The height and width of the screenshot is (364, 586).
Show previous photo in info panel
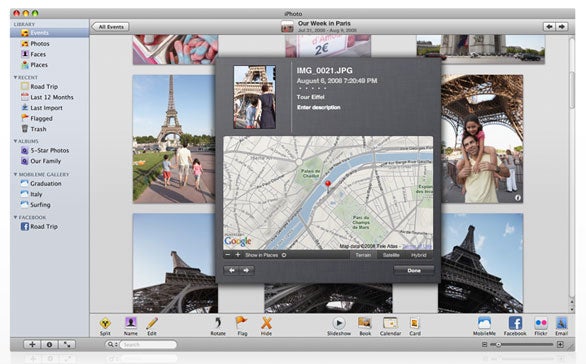point(232,270)
